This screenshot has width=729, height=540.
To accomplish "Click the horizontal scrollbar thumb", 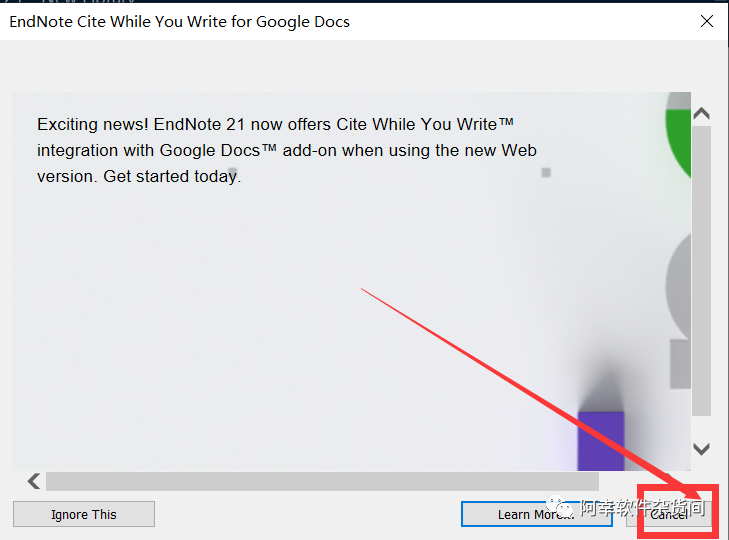I will [322, 481].
